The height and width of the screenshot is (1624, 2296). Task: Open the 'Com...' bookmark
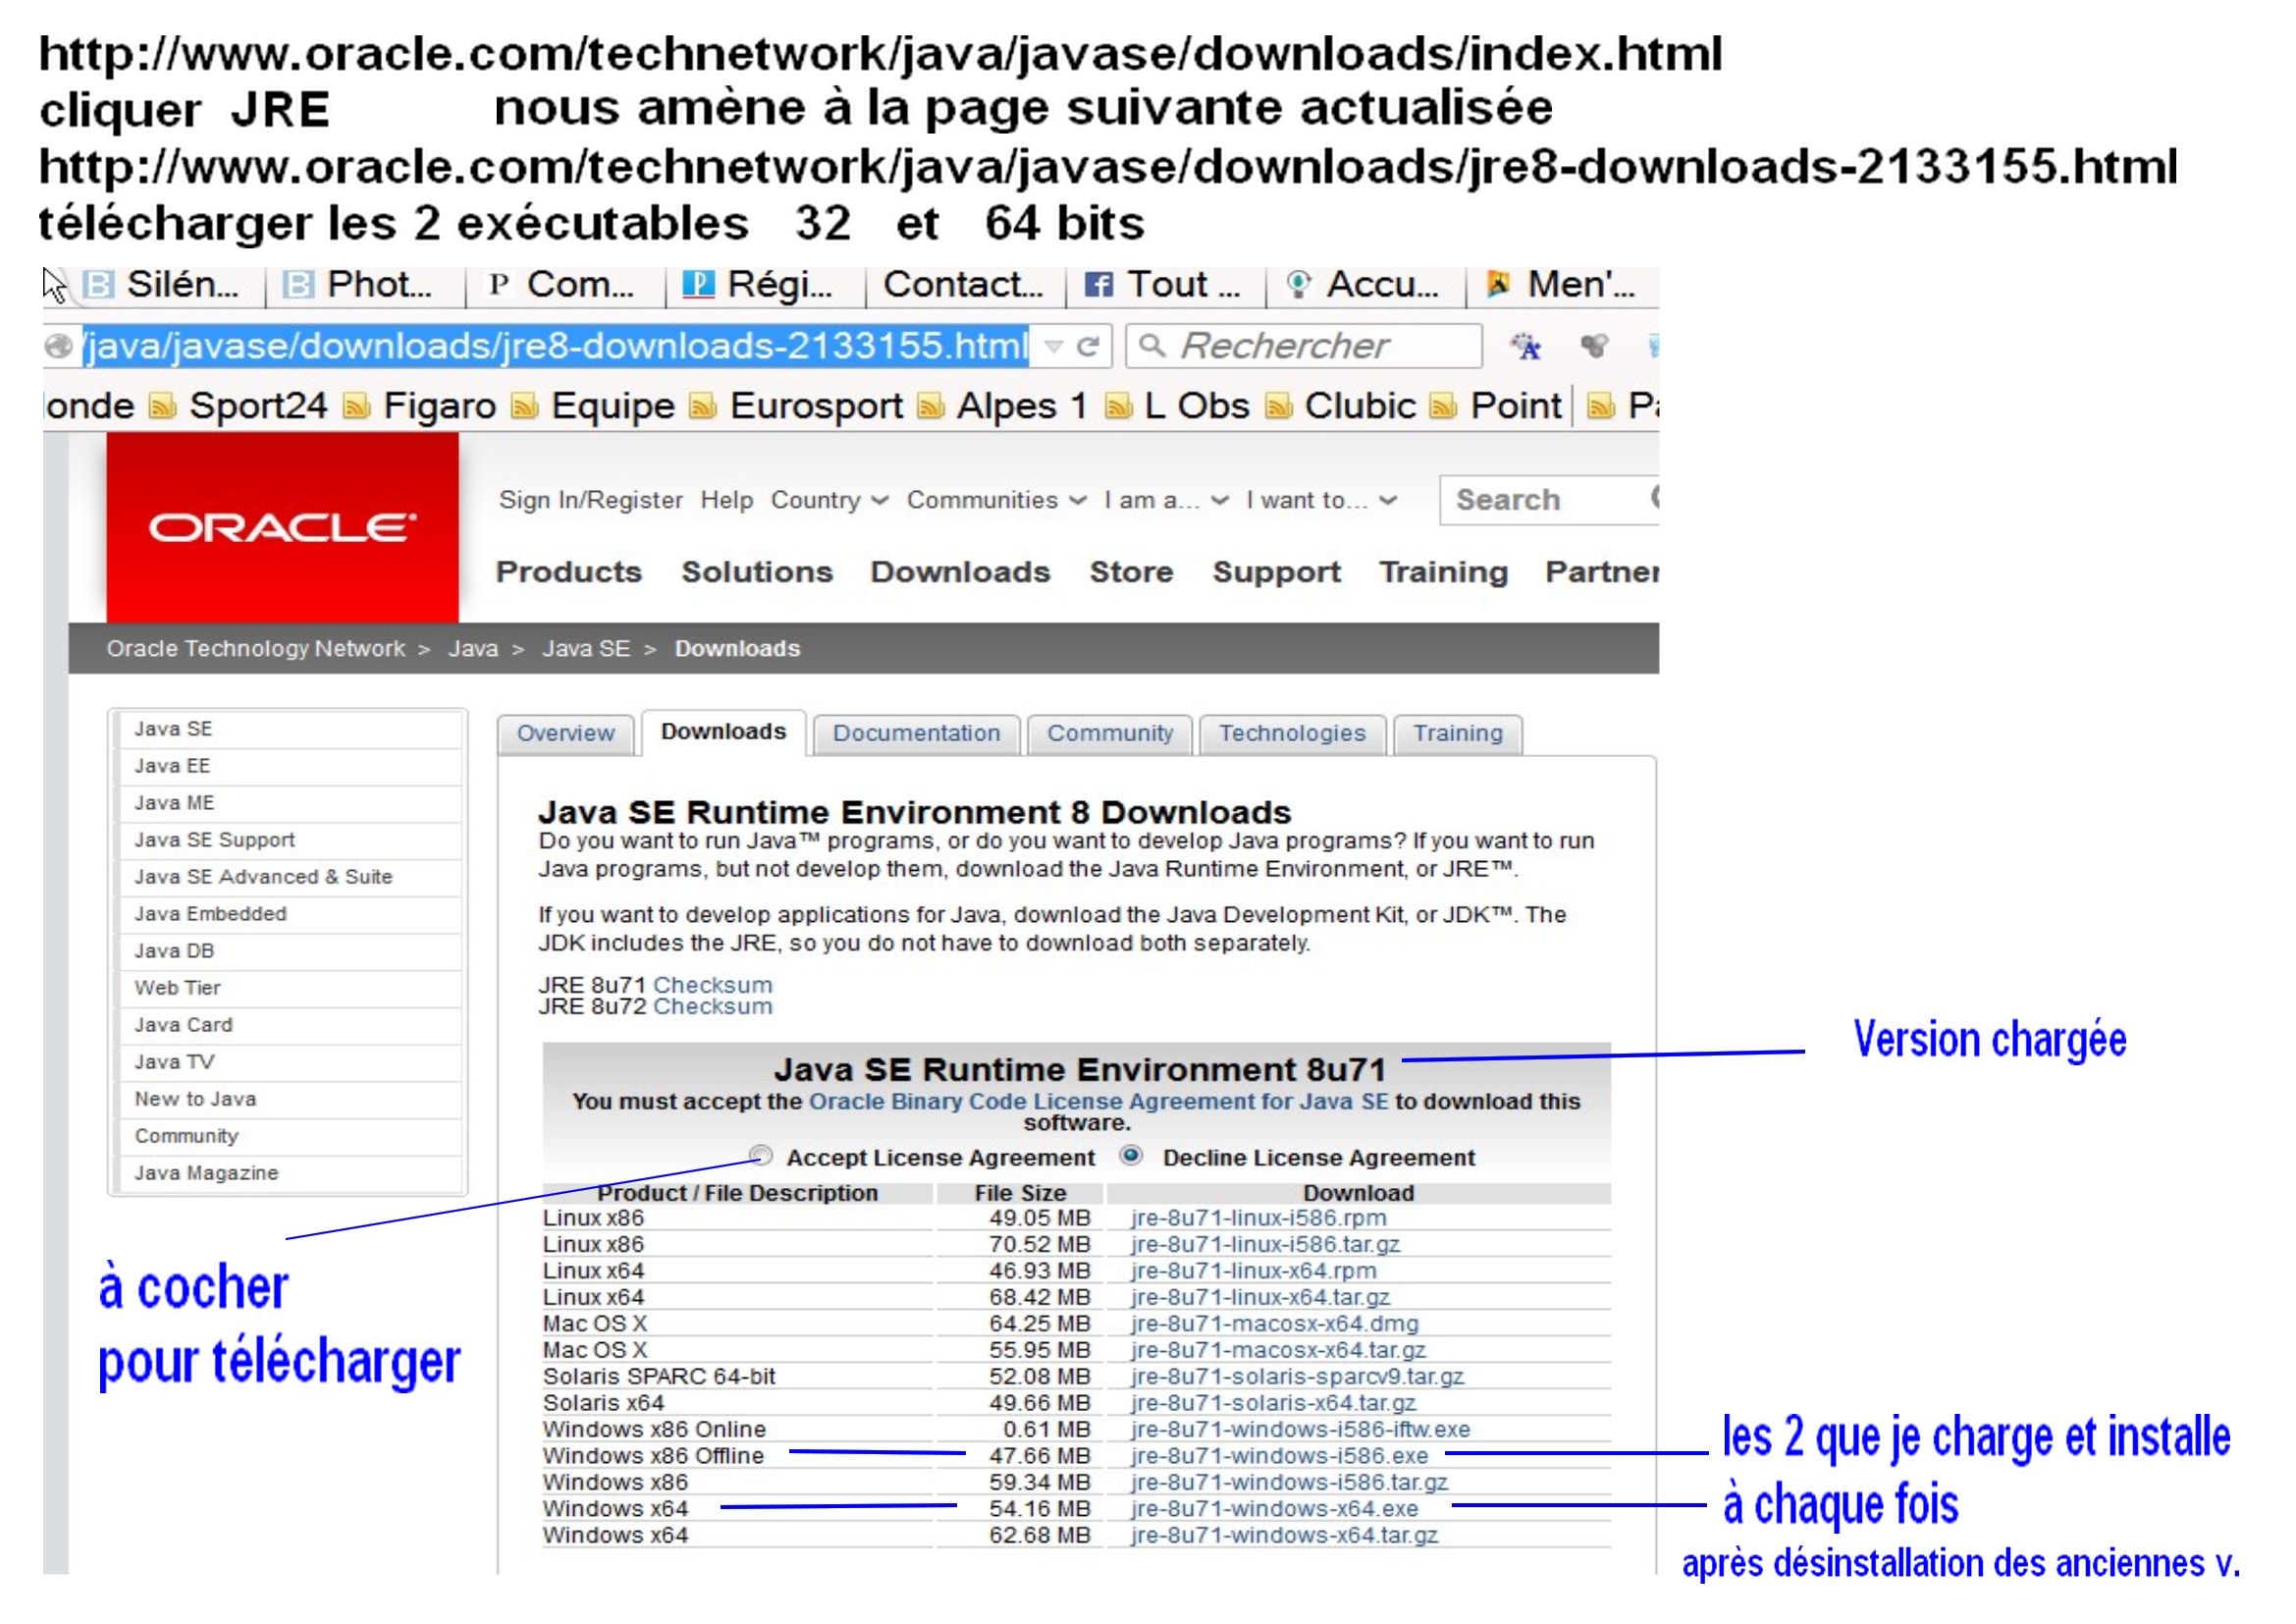(562, 285)
